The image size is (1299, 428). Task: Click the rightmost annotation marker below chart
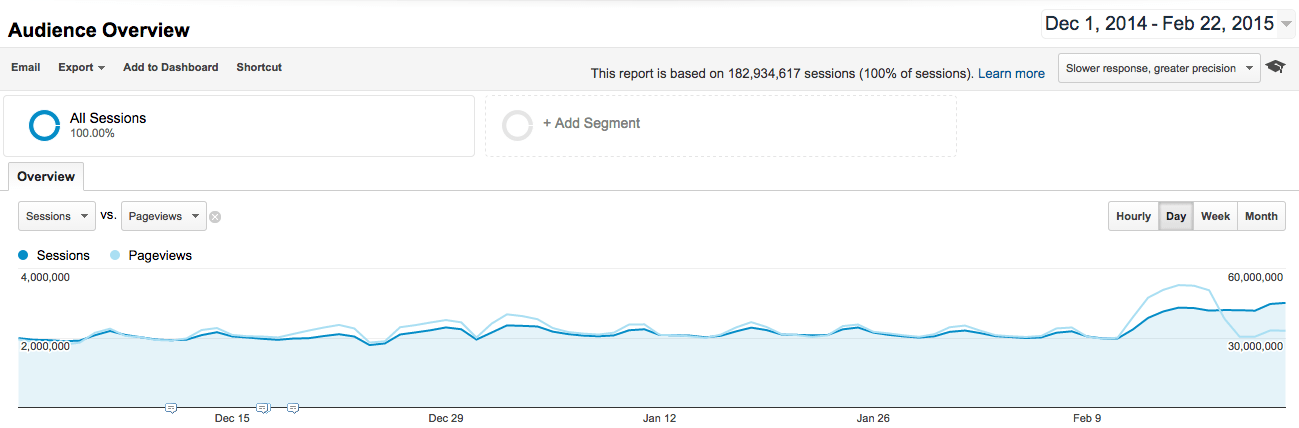pos(293,408)
